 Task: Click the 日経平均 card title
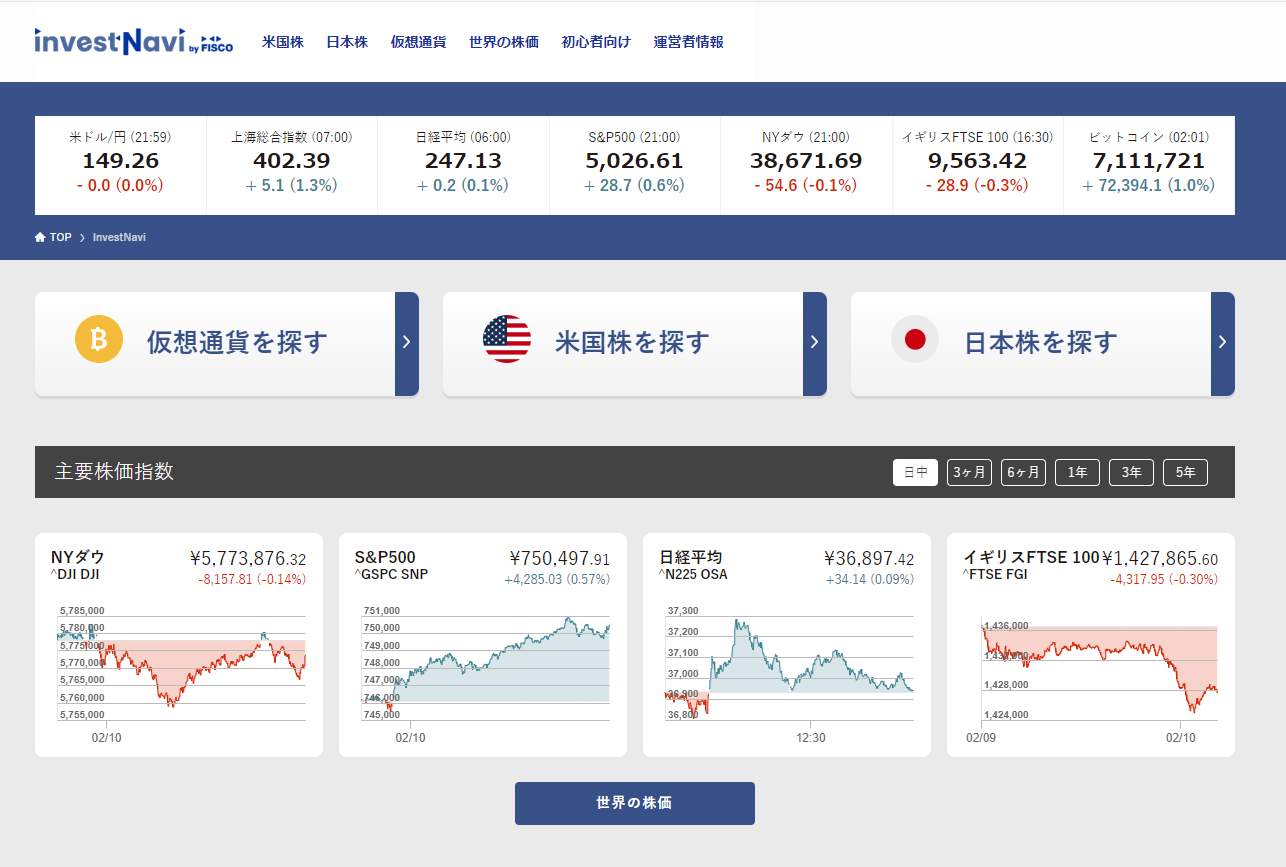(x=691, y=558)
